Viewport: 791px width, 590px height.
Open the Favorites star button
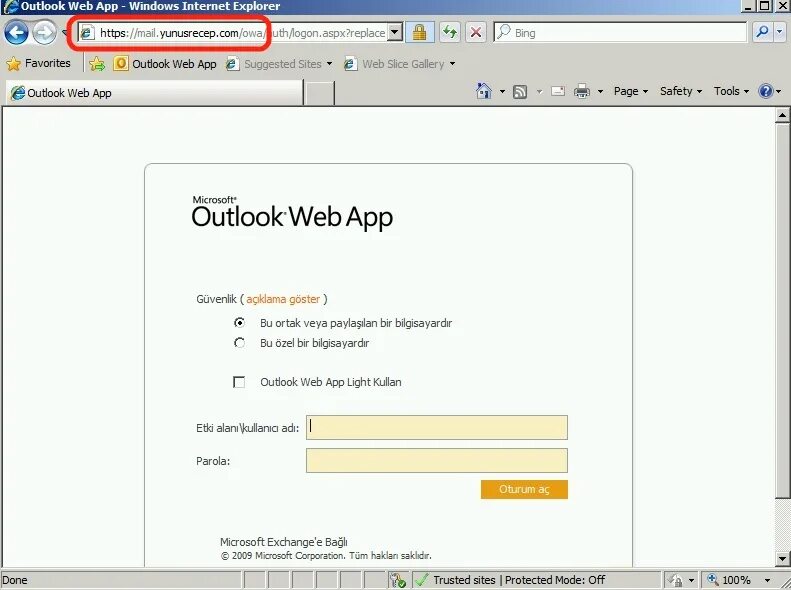point(38,64)
